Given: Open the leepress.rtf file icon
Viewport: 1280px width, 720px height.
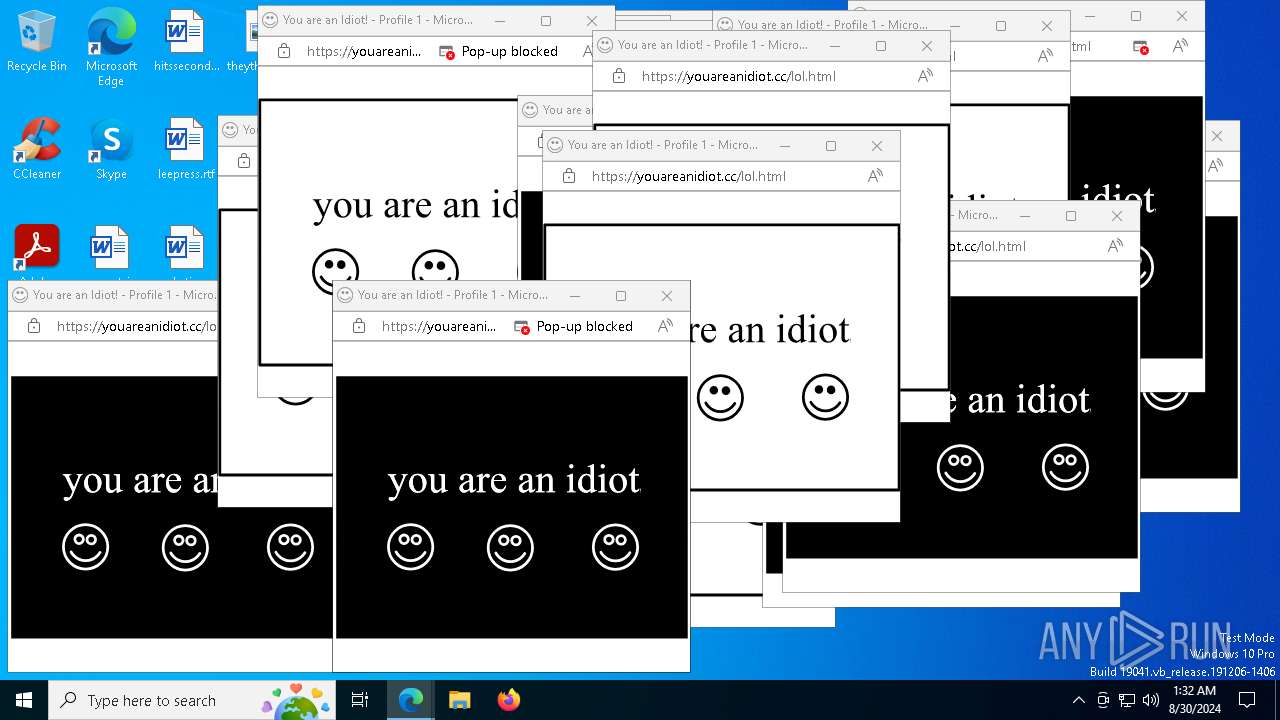Looking at the screenshot, I should tap(185, 148).
